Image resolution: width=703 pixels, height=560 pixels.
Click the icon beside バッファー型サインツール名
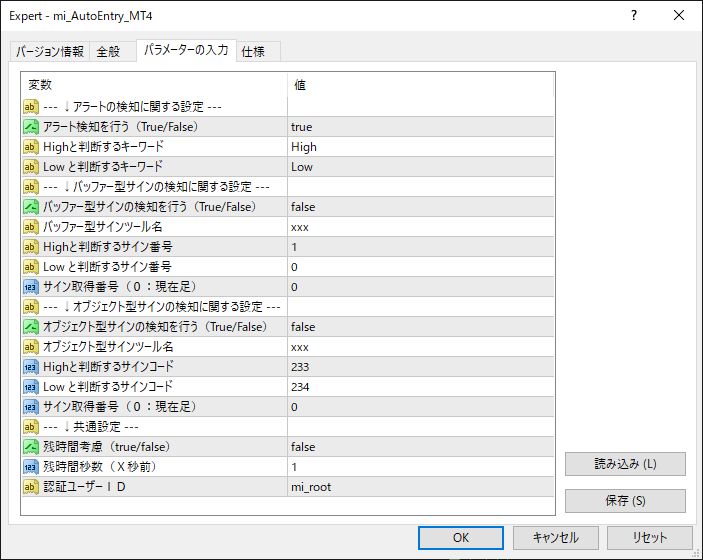point(31,227)
